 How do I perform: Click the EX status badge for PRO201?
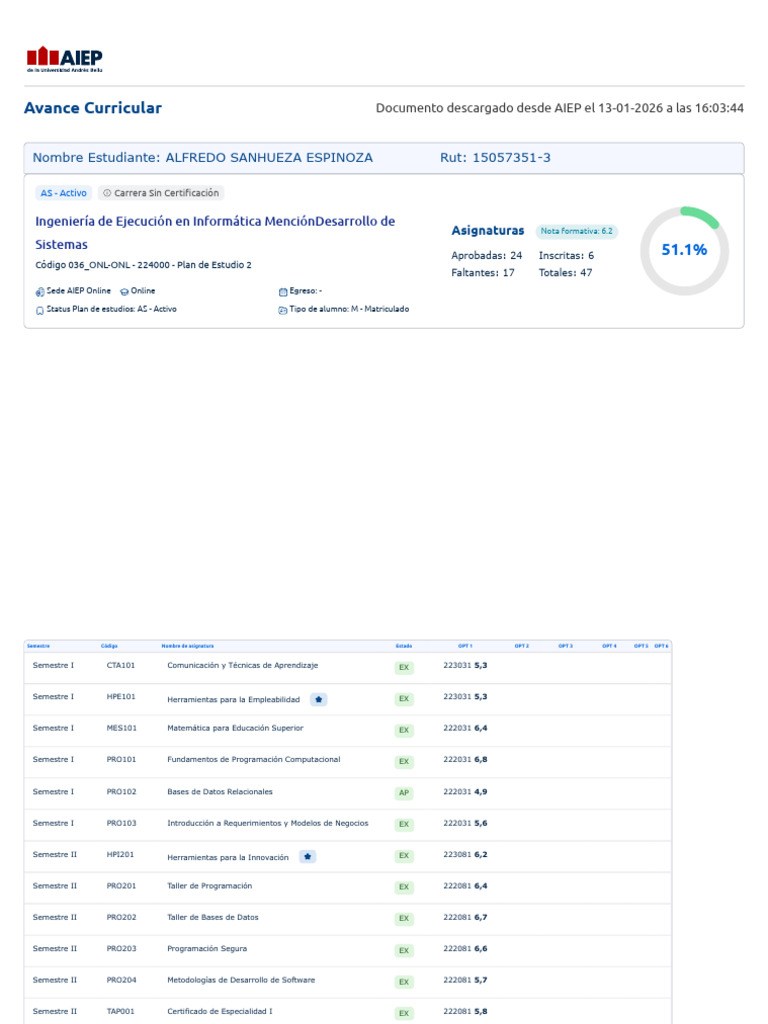pos(404,888)
